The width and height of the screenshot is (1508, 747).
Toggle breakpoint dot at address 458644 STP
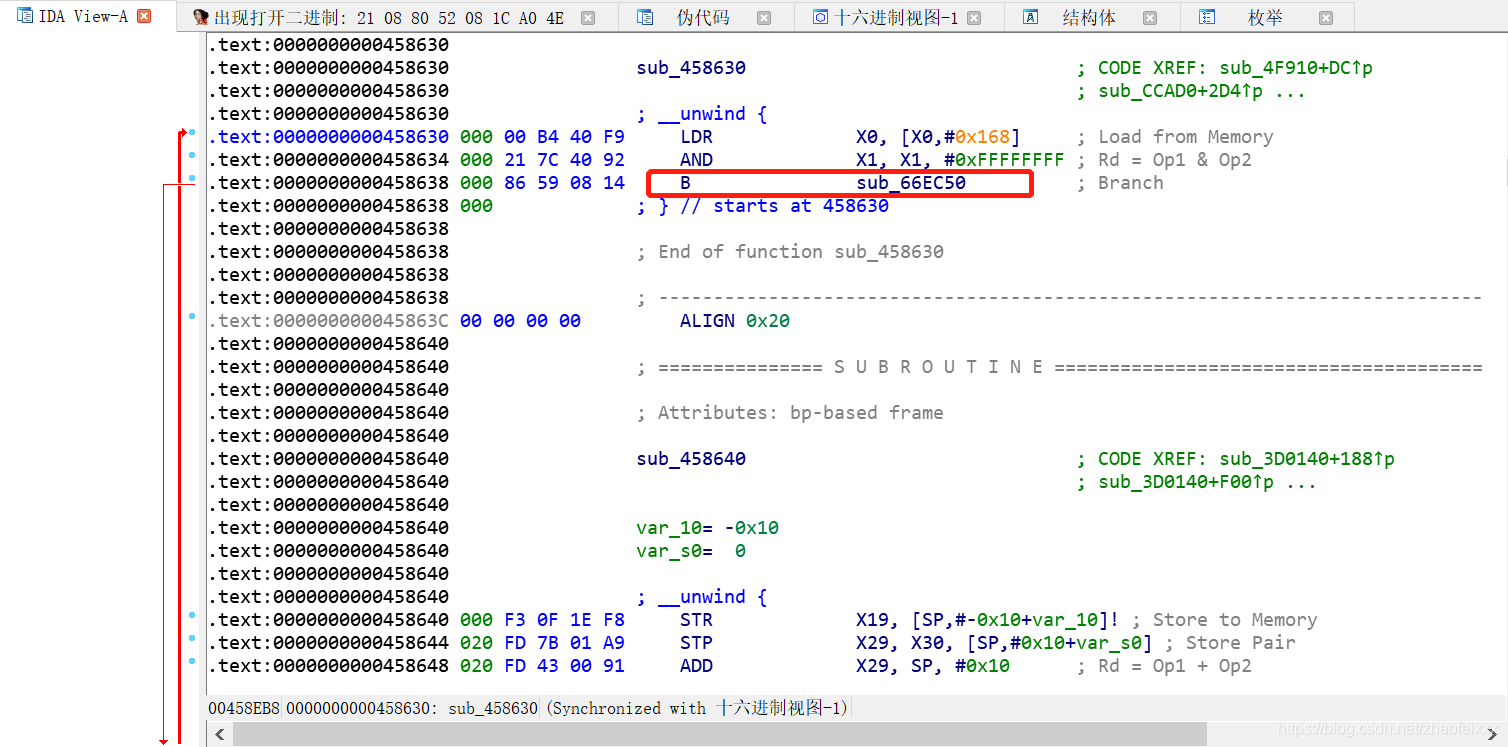tap(192, 638)
